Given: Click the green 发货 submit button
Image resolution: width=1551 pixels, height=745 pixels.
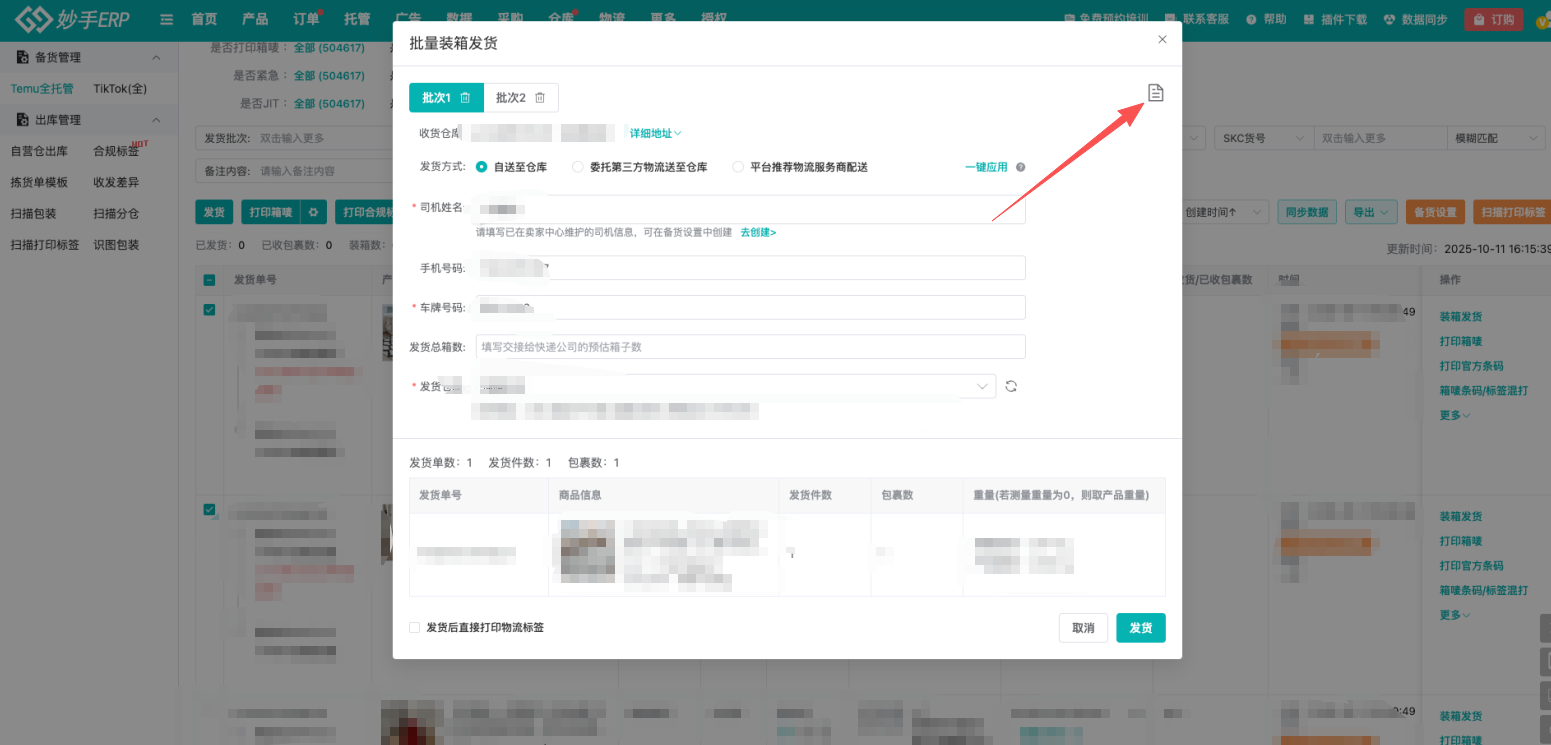Looking at the screenshot, I should pyautogui.click(x=1140, y=627).
